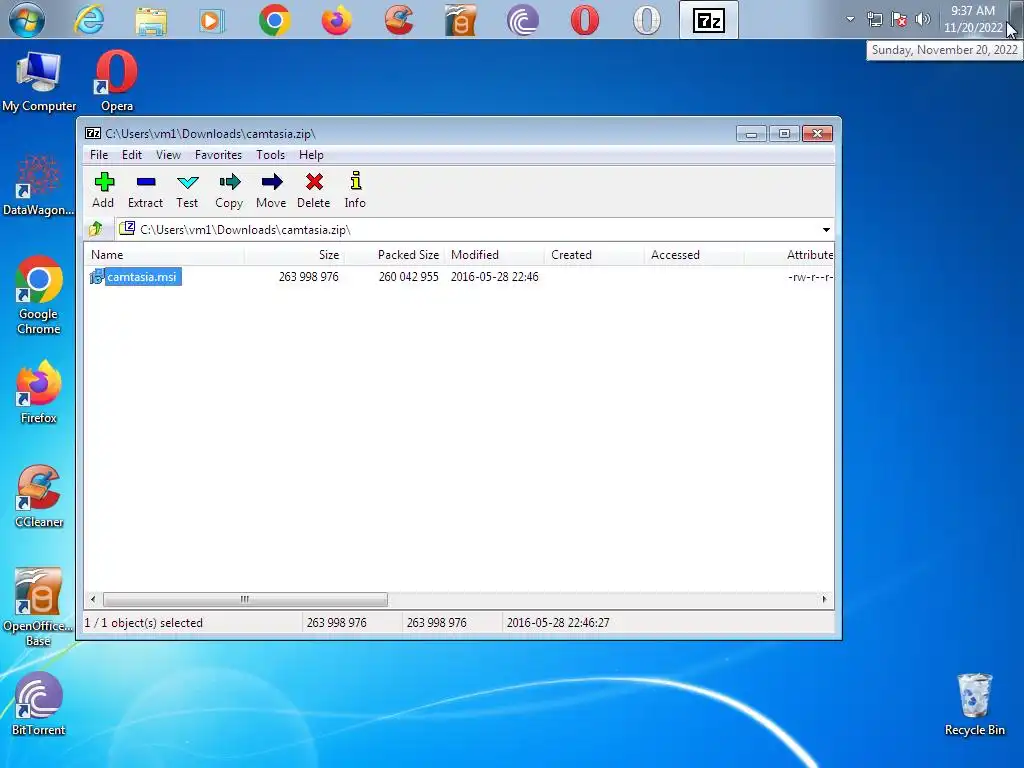Click the white Opera taskbar icon
The height and width of the screenshot is (768, 1024).
click(647, 20)
